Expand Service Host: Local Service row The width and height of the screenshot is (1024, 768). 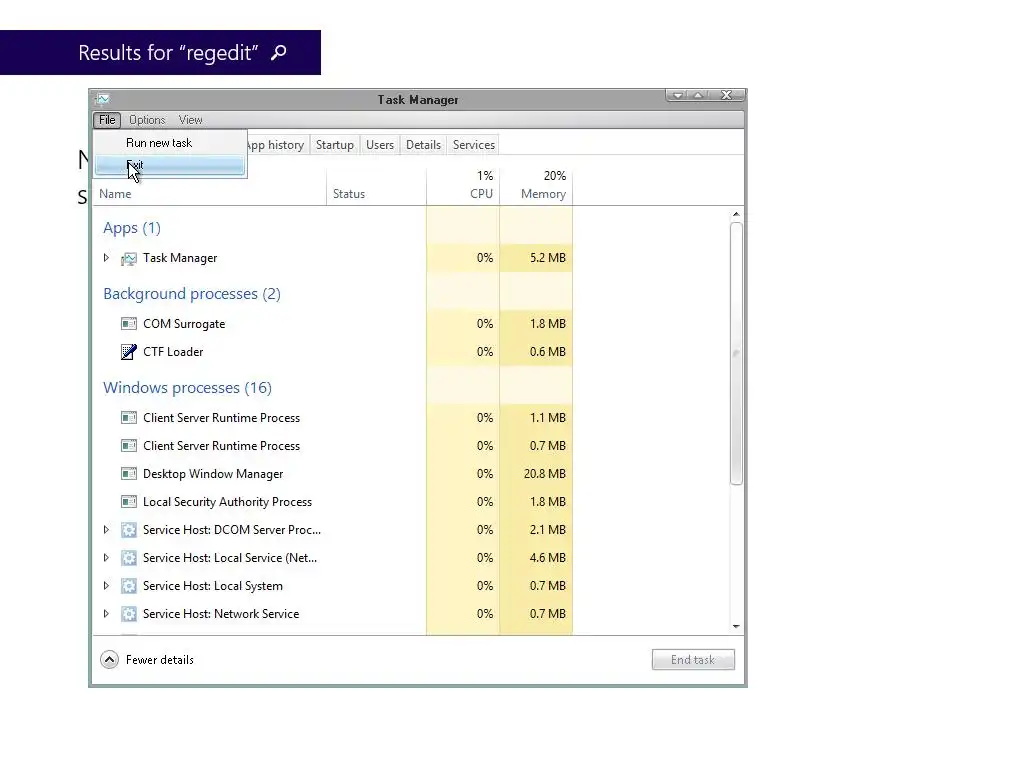click(x=106, y=558)
